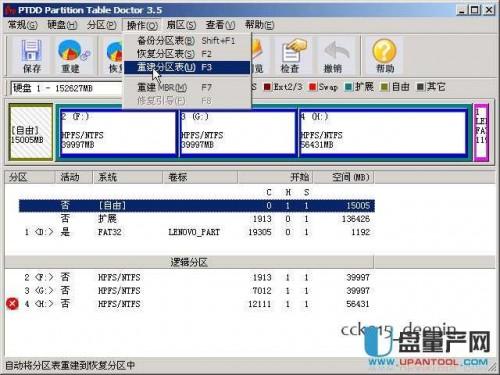Maximize the PTDD window

click(475, 10)
